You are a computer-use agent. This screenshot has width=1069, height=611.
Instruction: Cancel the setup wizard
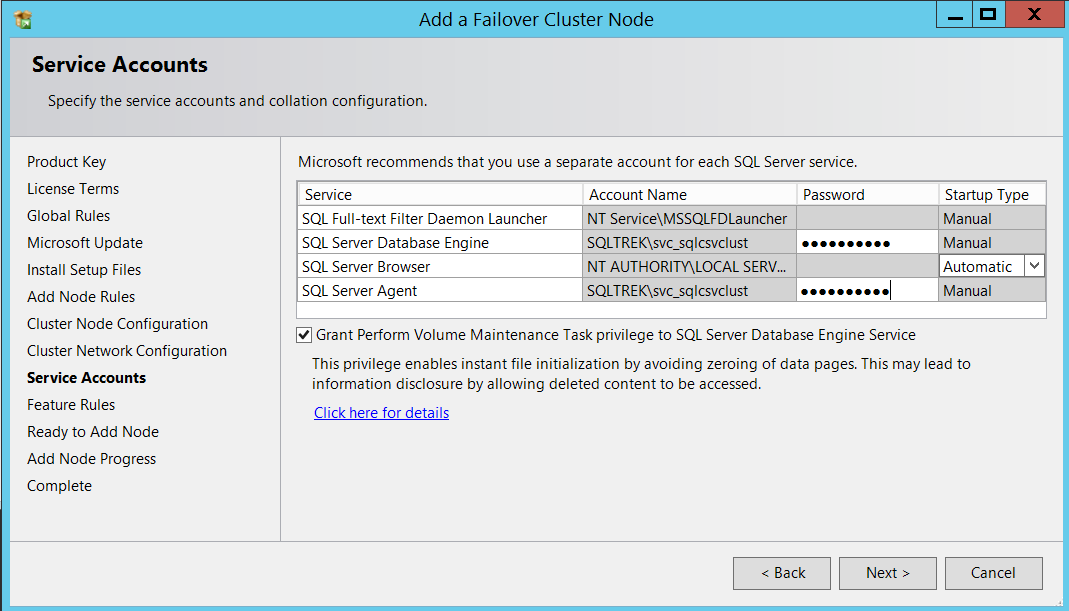pyautogui.click(x=993, y=573)
